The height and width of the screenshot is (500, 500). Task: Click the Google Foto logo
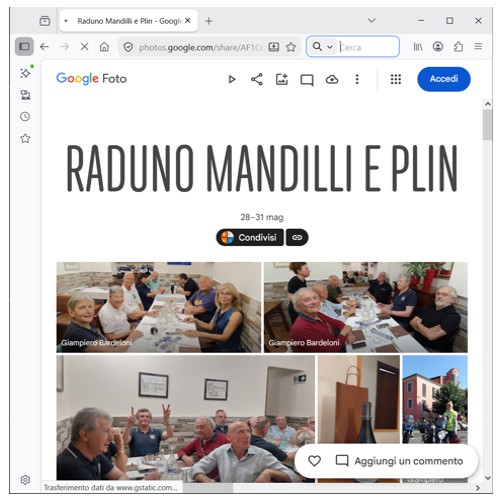[91, 79]
